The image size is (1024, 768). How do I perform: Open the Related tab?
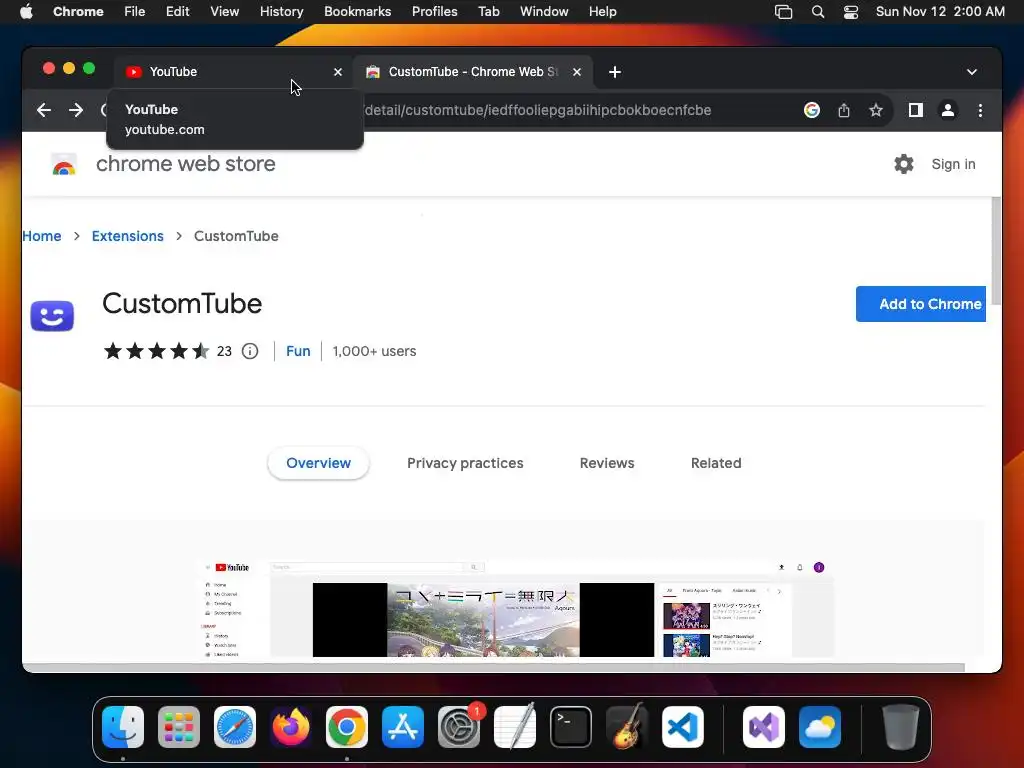716,463
